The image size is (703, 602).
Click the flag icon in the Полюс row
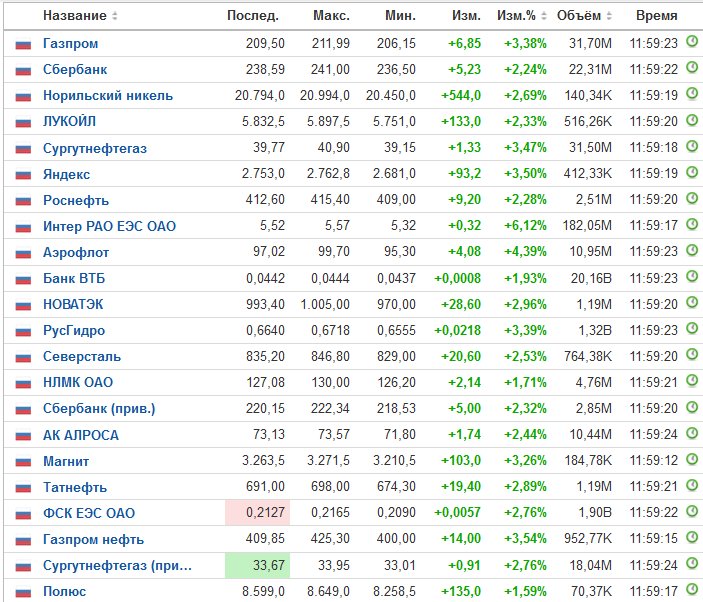tap(23, 592)
